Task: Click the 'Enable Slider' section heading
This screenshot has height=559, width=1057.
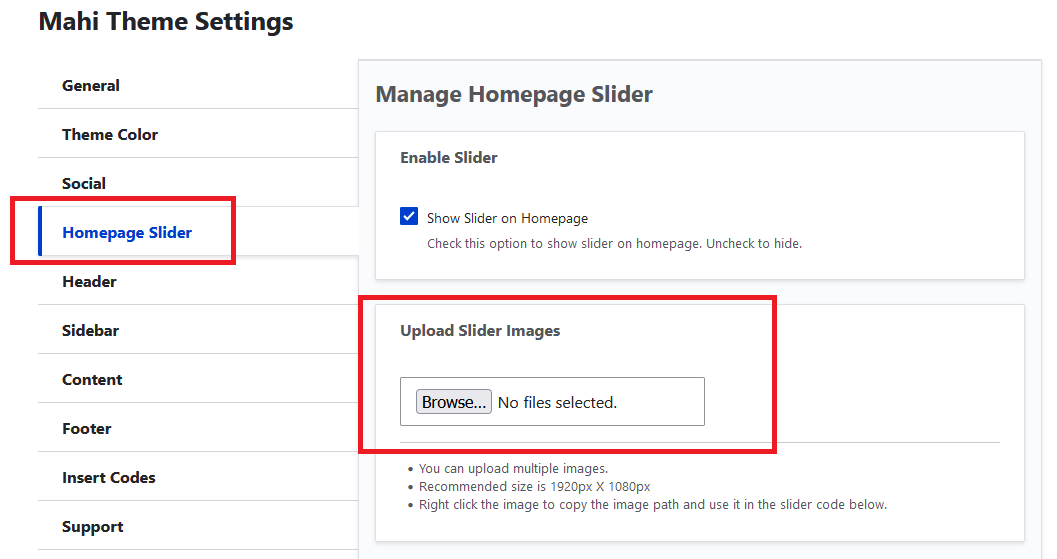Action: [449, 158]
